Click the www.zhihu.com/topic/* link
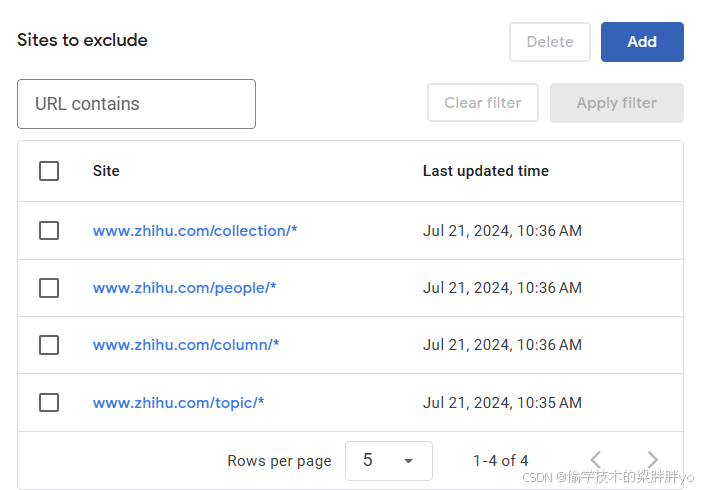Viewport: 703px width, 490px height. (x=178, y=403)
